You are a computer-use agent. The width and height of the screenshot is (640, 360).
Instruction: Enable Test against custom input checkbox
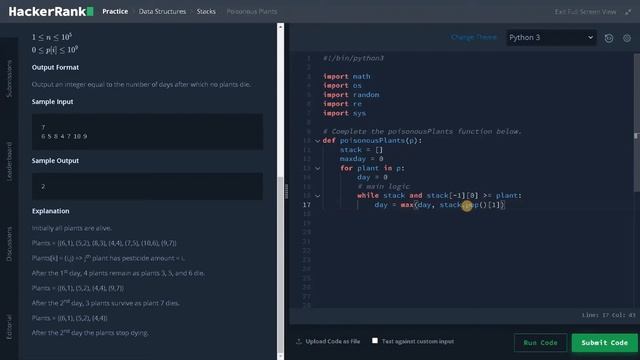(375, 340)
